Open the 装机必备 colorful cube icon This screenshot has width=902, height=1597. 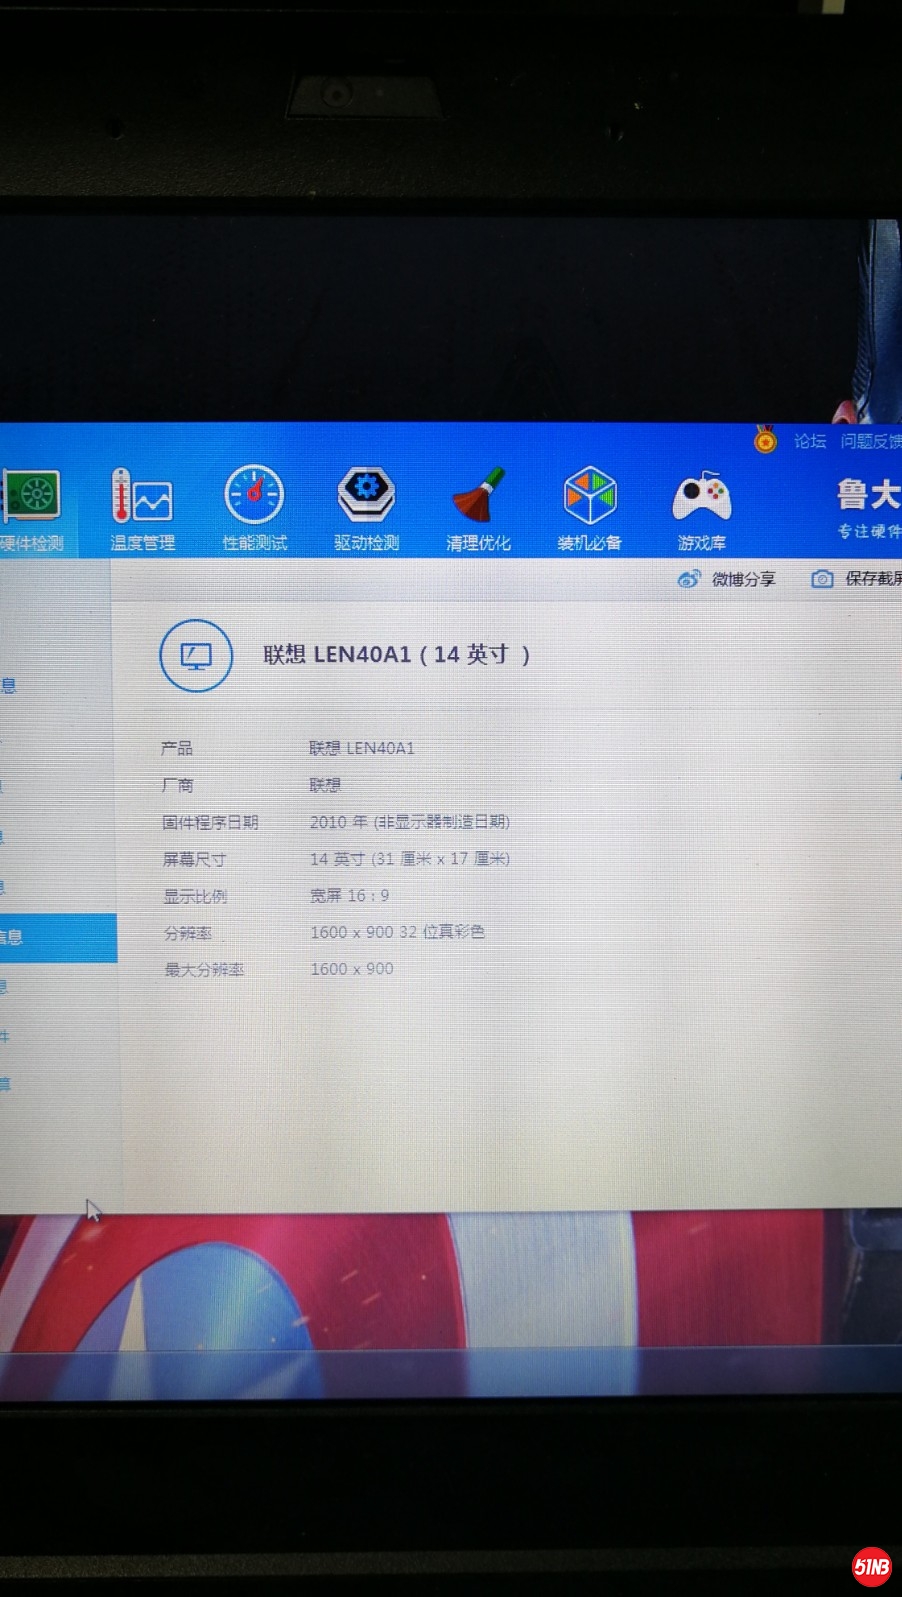click(x=590, y=496)
